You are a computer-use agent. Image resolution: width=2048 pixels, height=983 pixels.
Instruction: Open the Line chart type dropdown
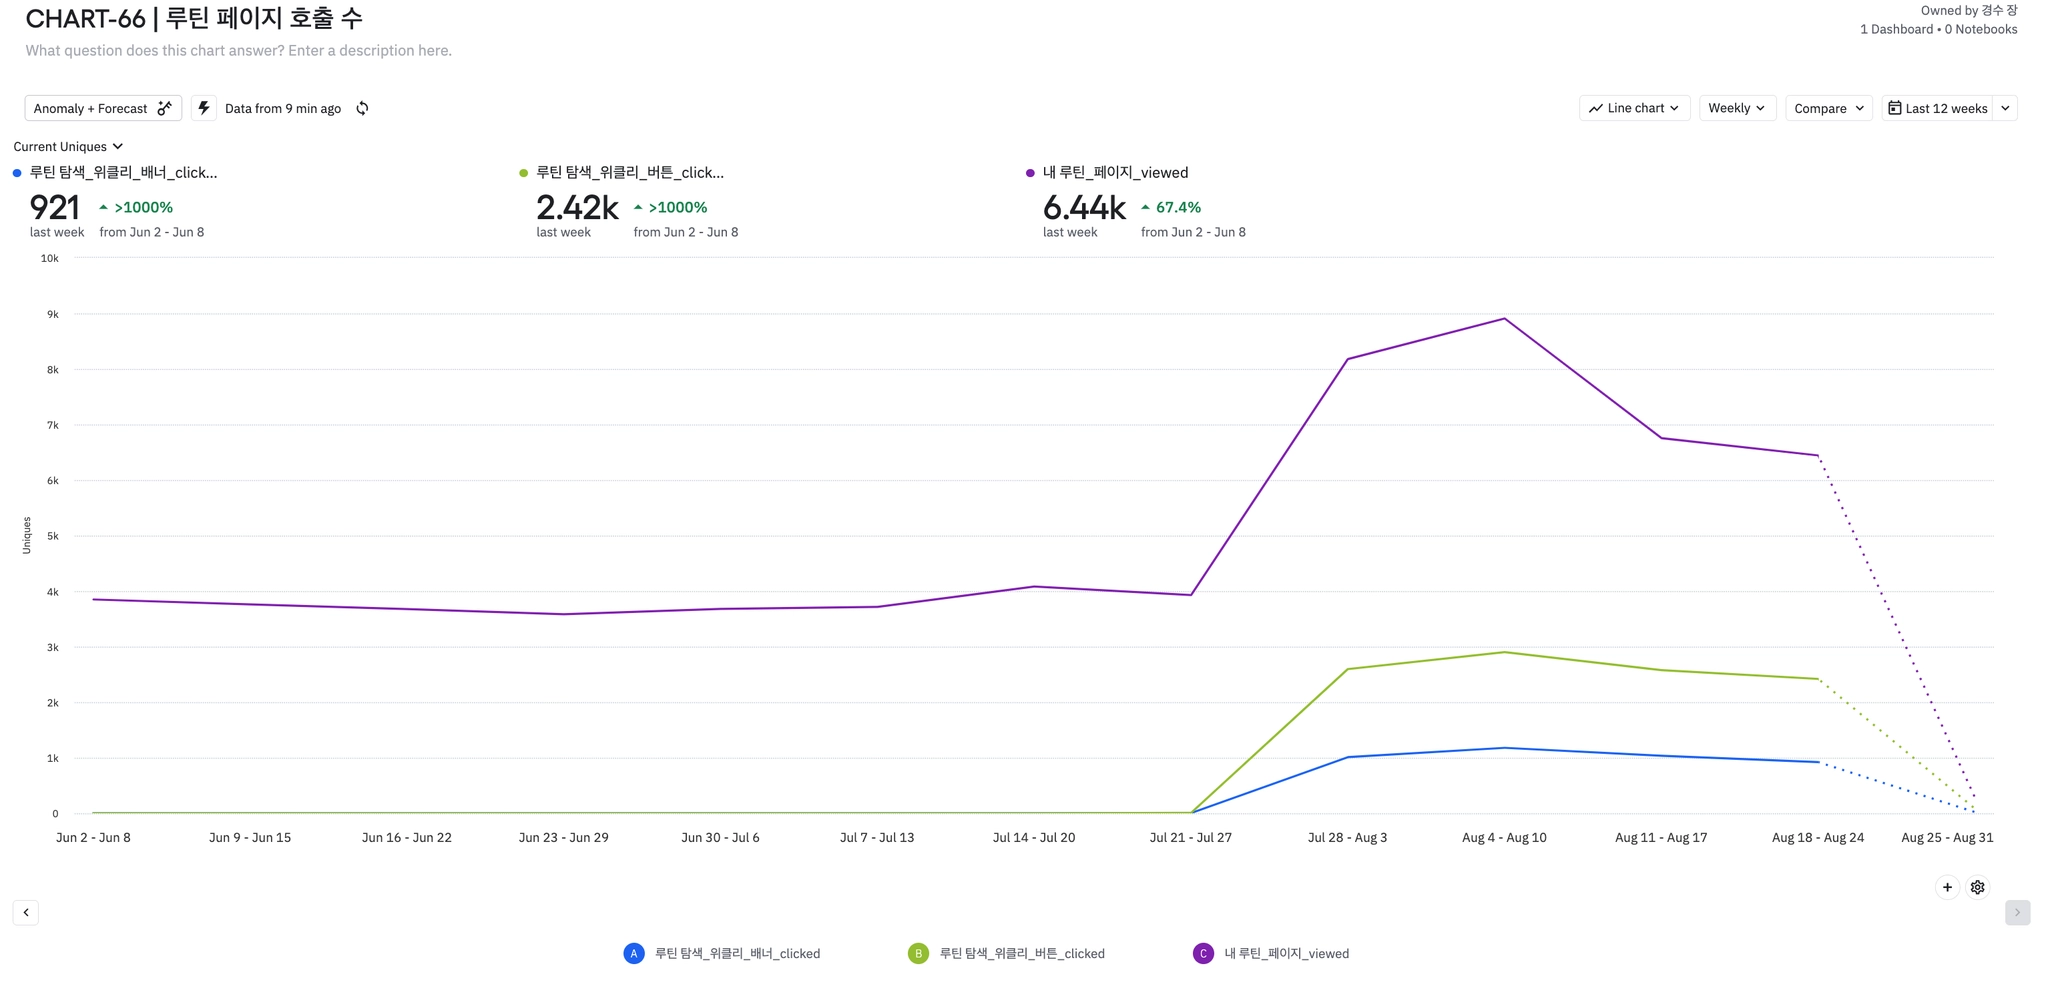pyautogui.click(x=1634, y=108)
